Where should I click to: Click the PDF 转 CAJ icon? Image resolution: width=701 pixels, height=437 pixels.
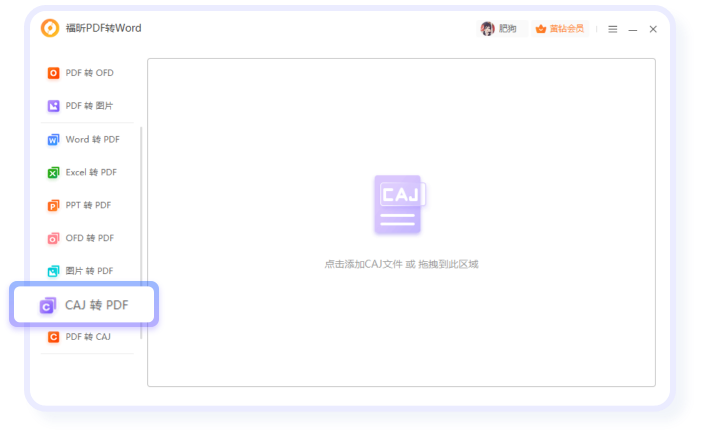pos(53,337)
